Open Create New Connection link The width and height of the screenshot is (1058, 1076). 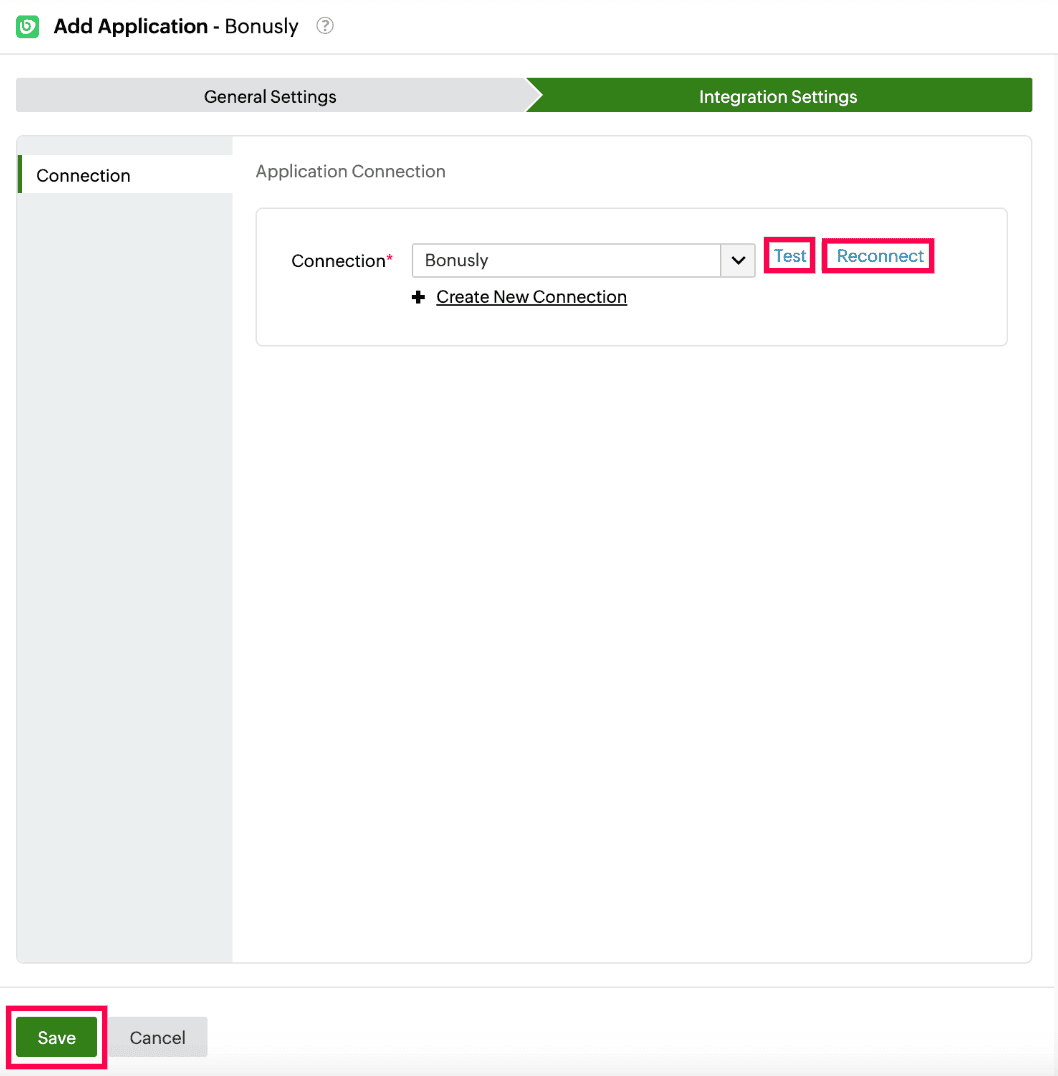(x=531, y=296)
